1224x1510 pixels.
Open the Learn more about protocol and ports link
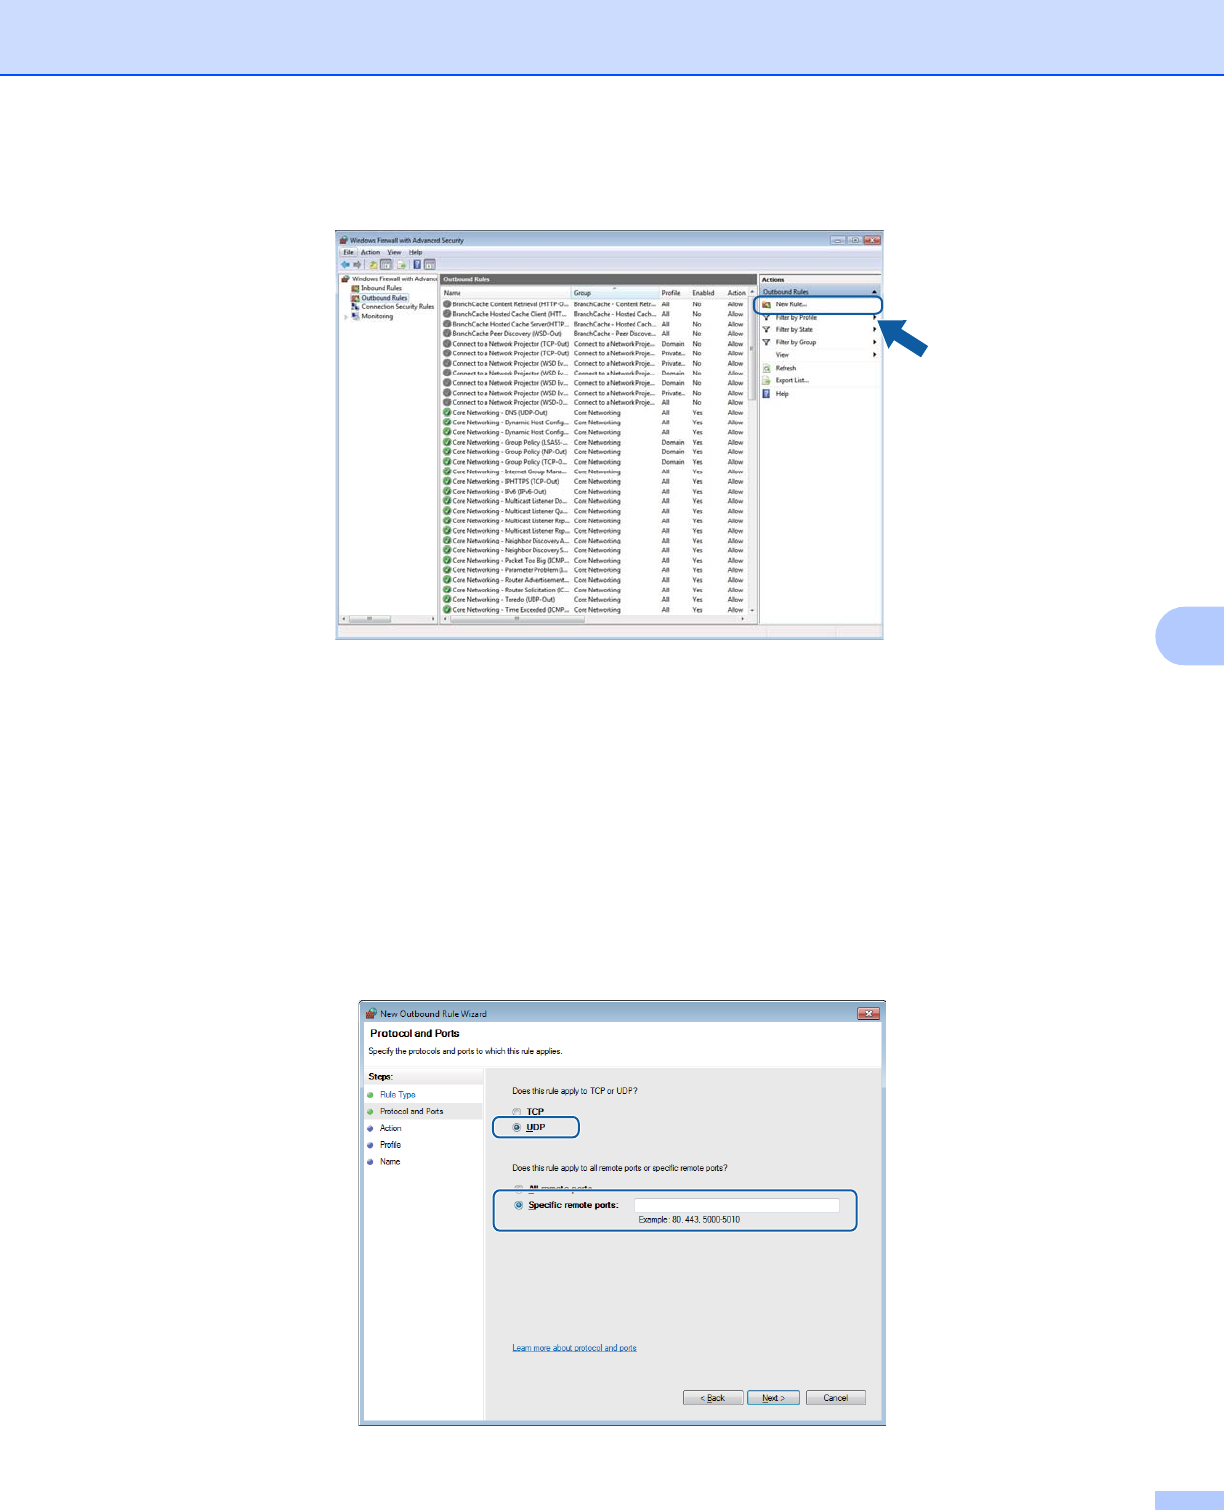tap(574, 1348)
